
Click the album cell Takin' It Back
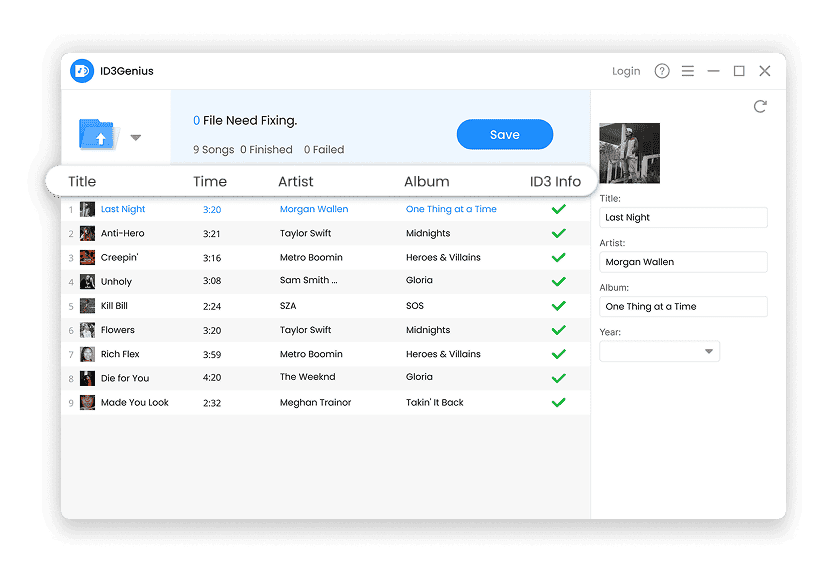point(435,403)
